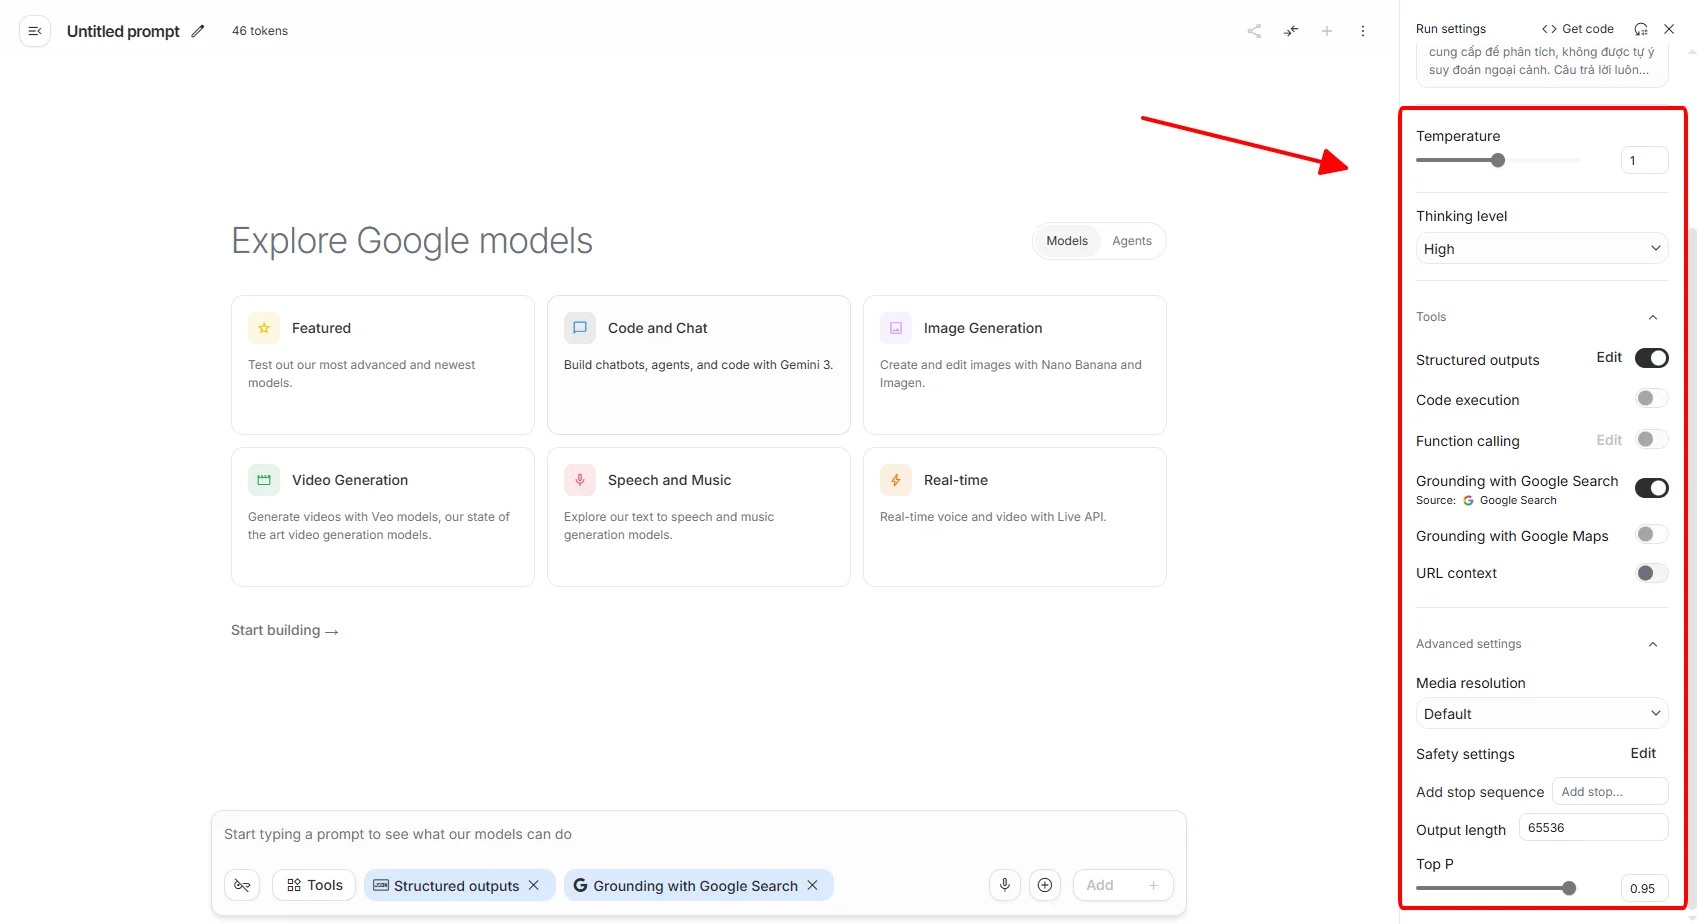Image resolution: width=1699 pixels, height=924 pixels.
Task: Toggle Grounding with Google Search switch
Action: (1652, 488)
